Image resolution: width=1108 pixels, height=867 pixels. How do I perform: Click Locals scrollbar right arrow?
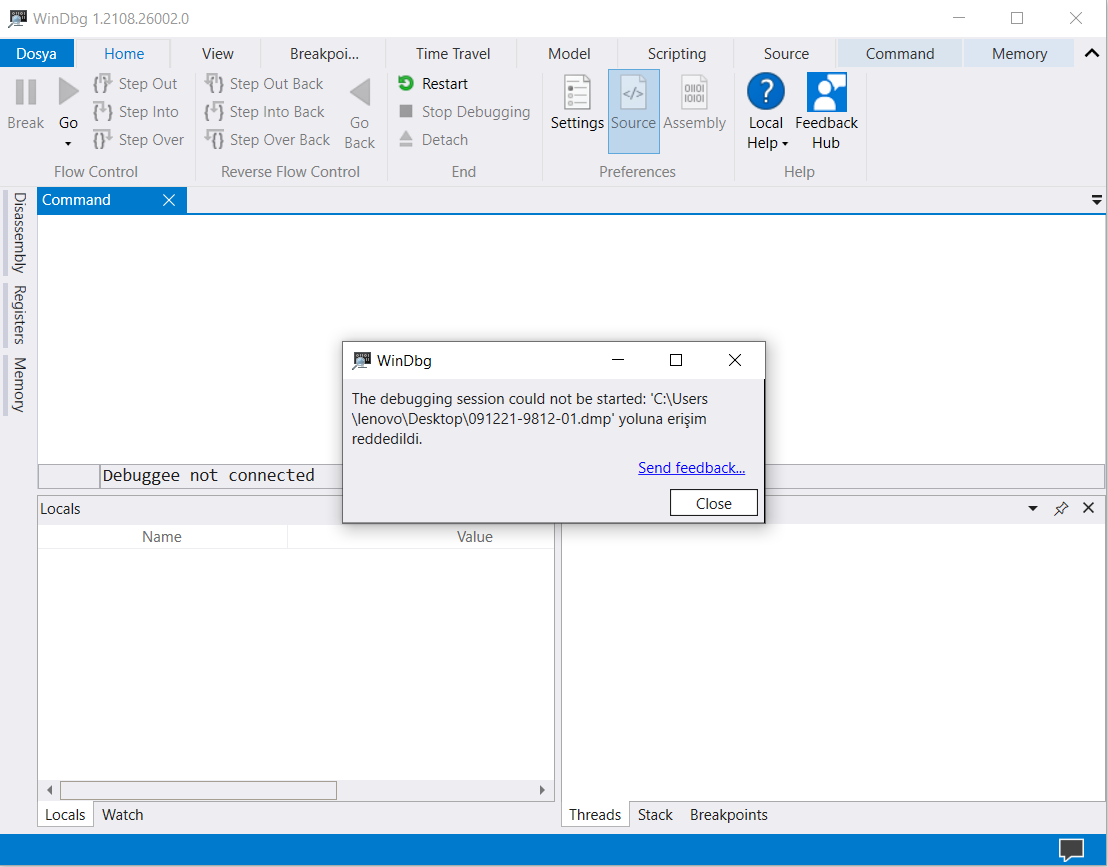click(542, 790)
